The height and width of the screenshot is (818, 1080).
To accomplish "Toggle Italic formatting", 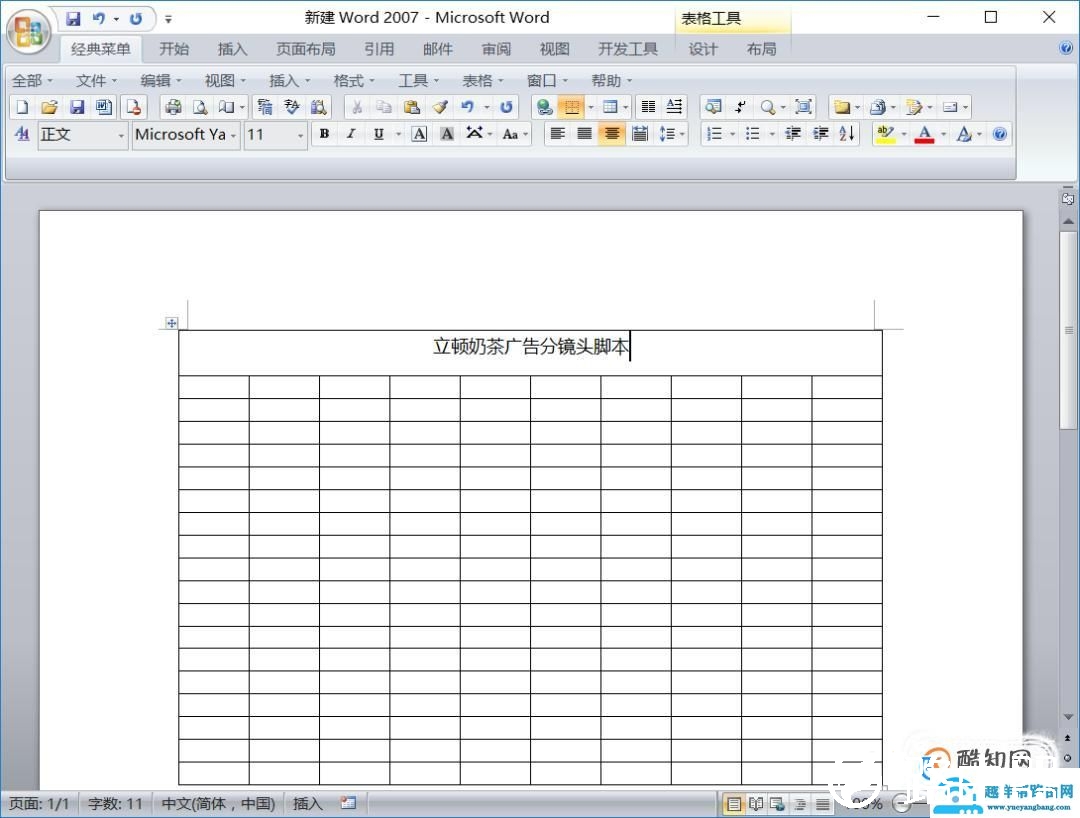I will [351, 134].
